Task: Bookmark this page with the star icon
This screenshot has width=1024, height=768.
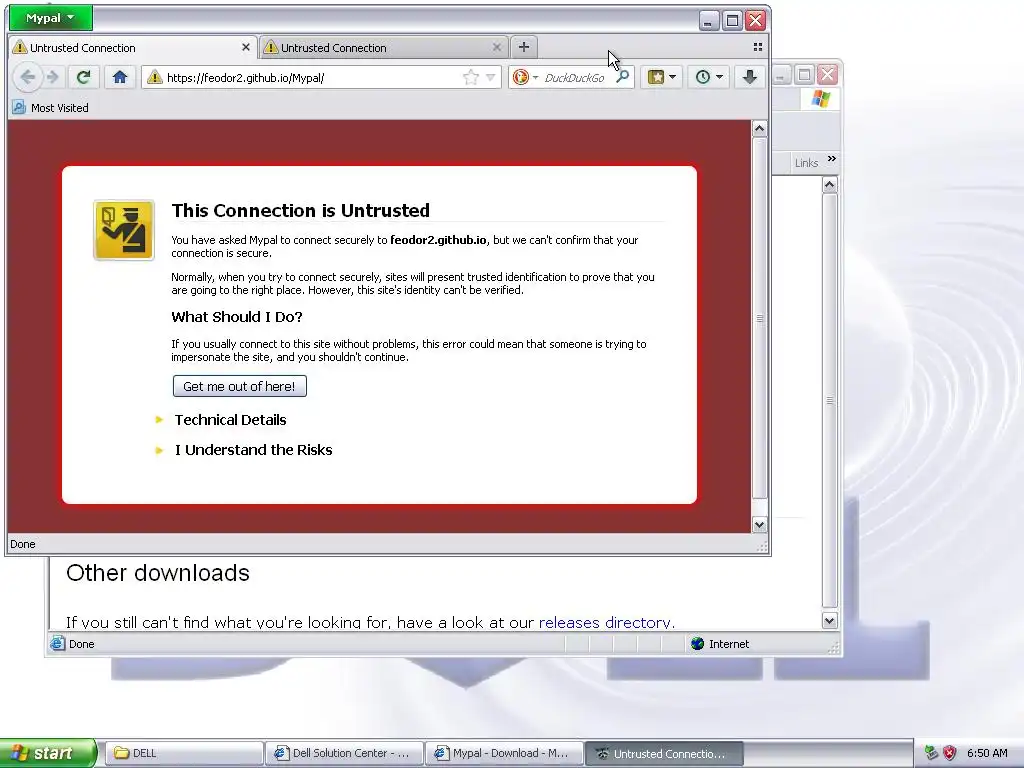Action: coord(470,78)
